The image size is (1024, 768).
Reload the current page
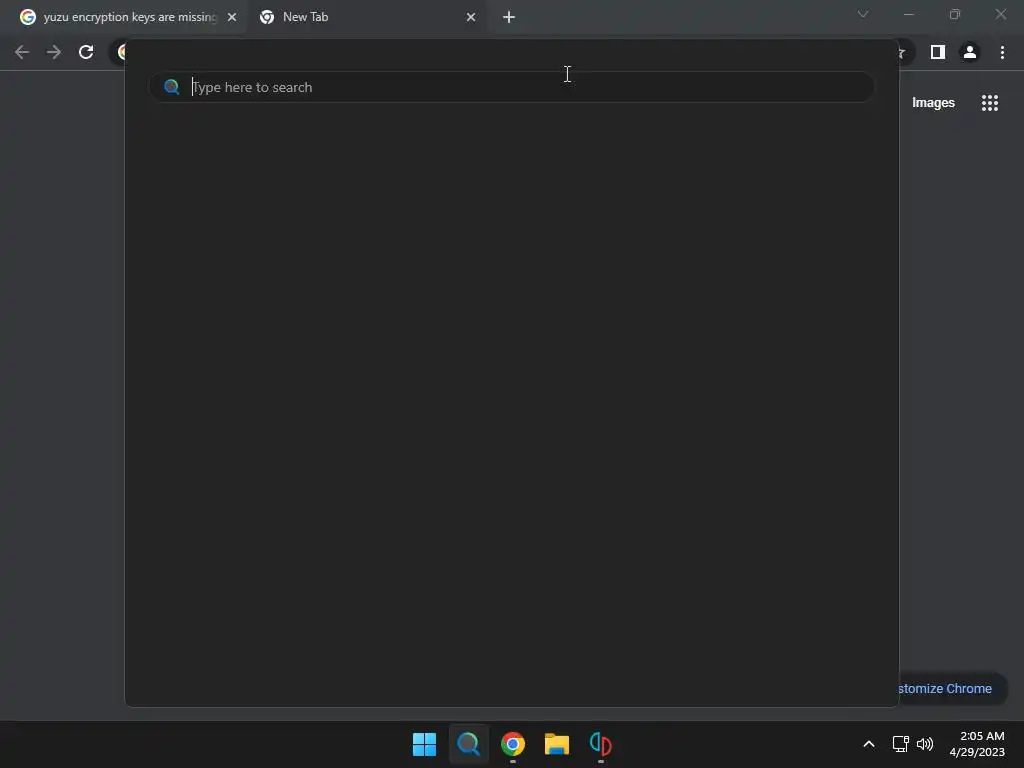point(86,52)
